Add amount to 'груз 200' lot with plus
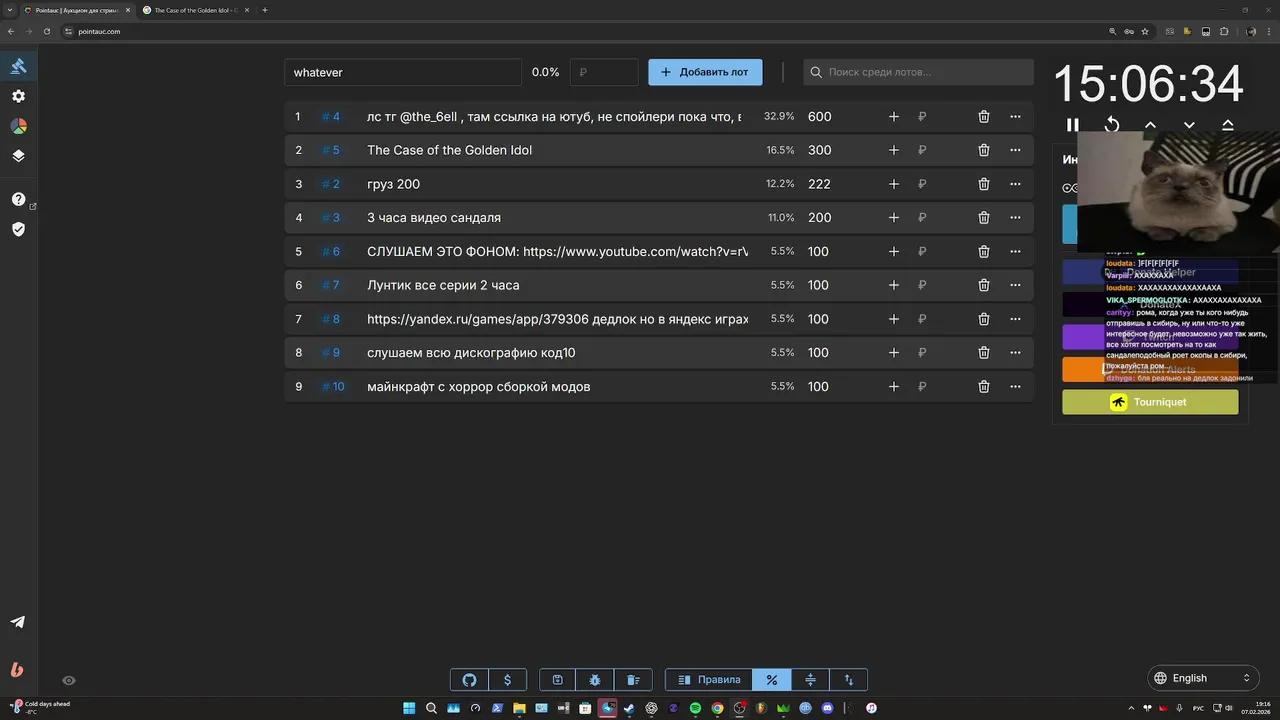This screenshot has height=720, width=1280. point(894,184)
